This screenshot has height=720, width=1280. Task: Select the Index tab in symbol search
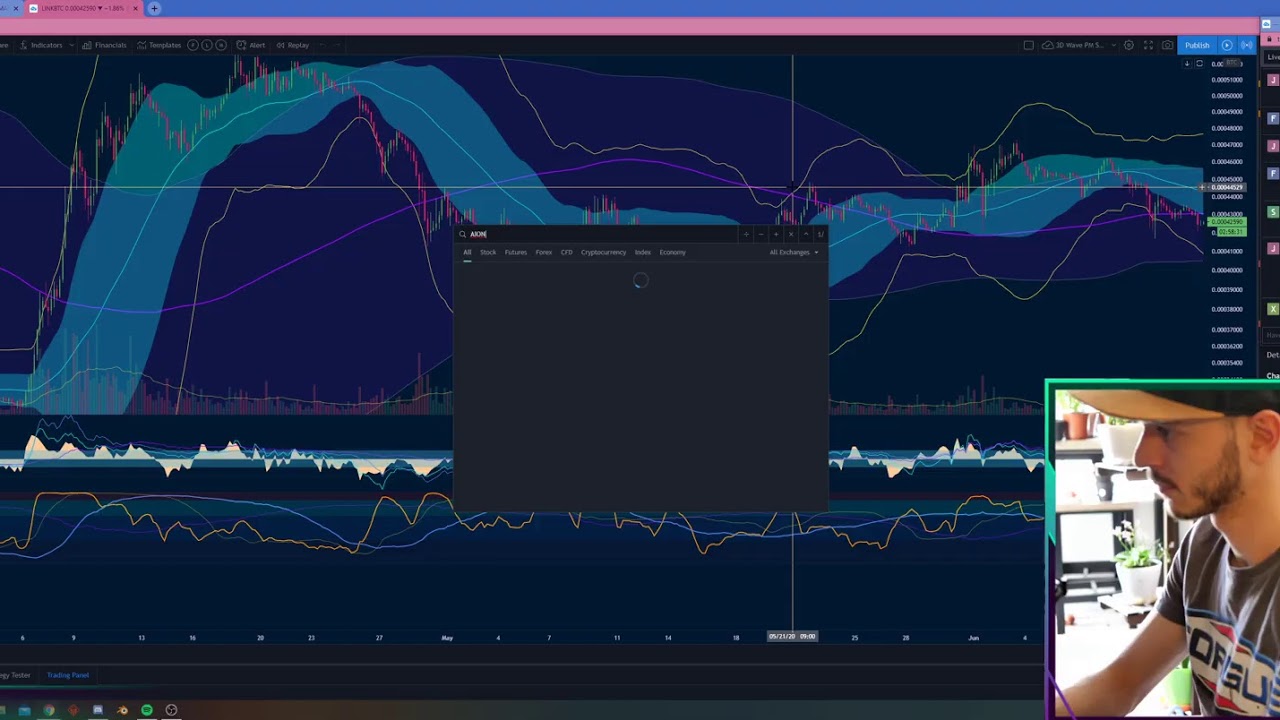642,252
